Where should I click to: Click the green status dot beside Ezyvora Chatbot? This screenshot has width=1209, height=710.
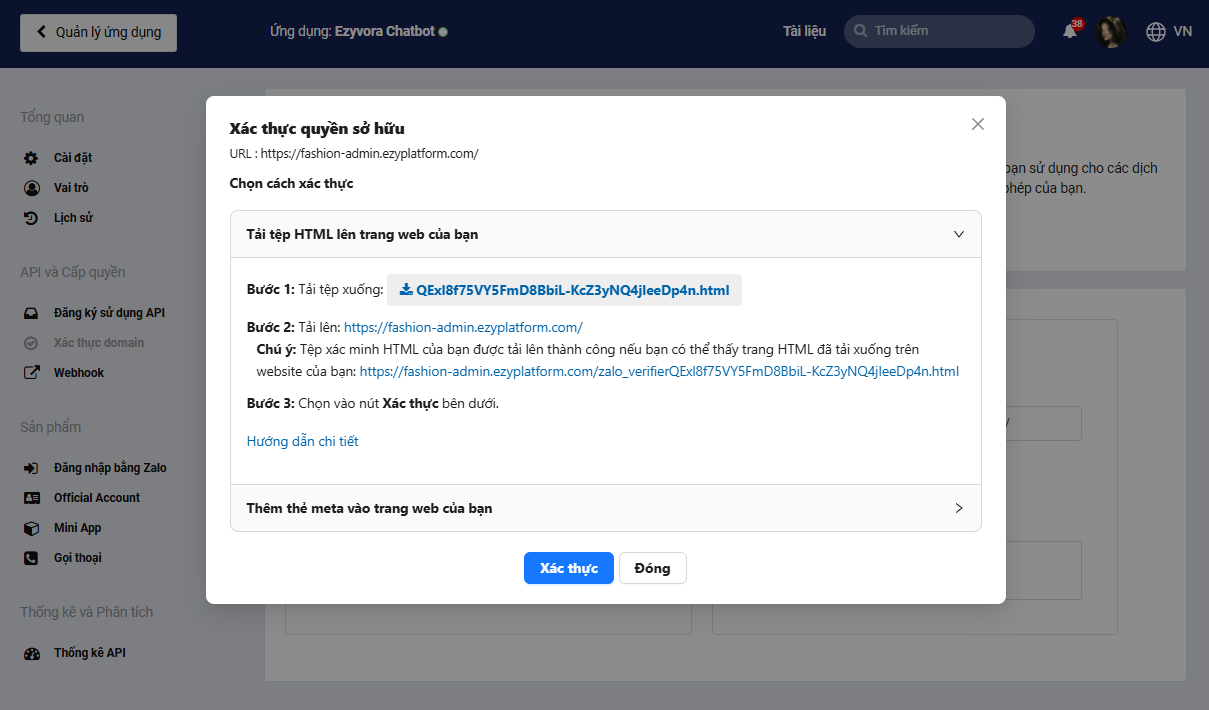(x=443, y=32)
